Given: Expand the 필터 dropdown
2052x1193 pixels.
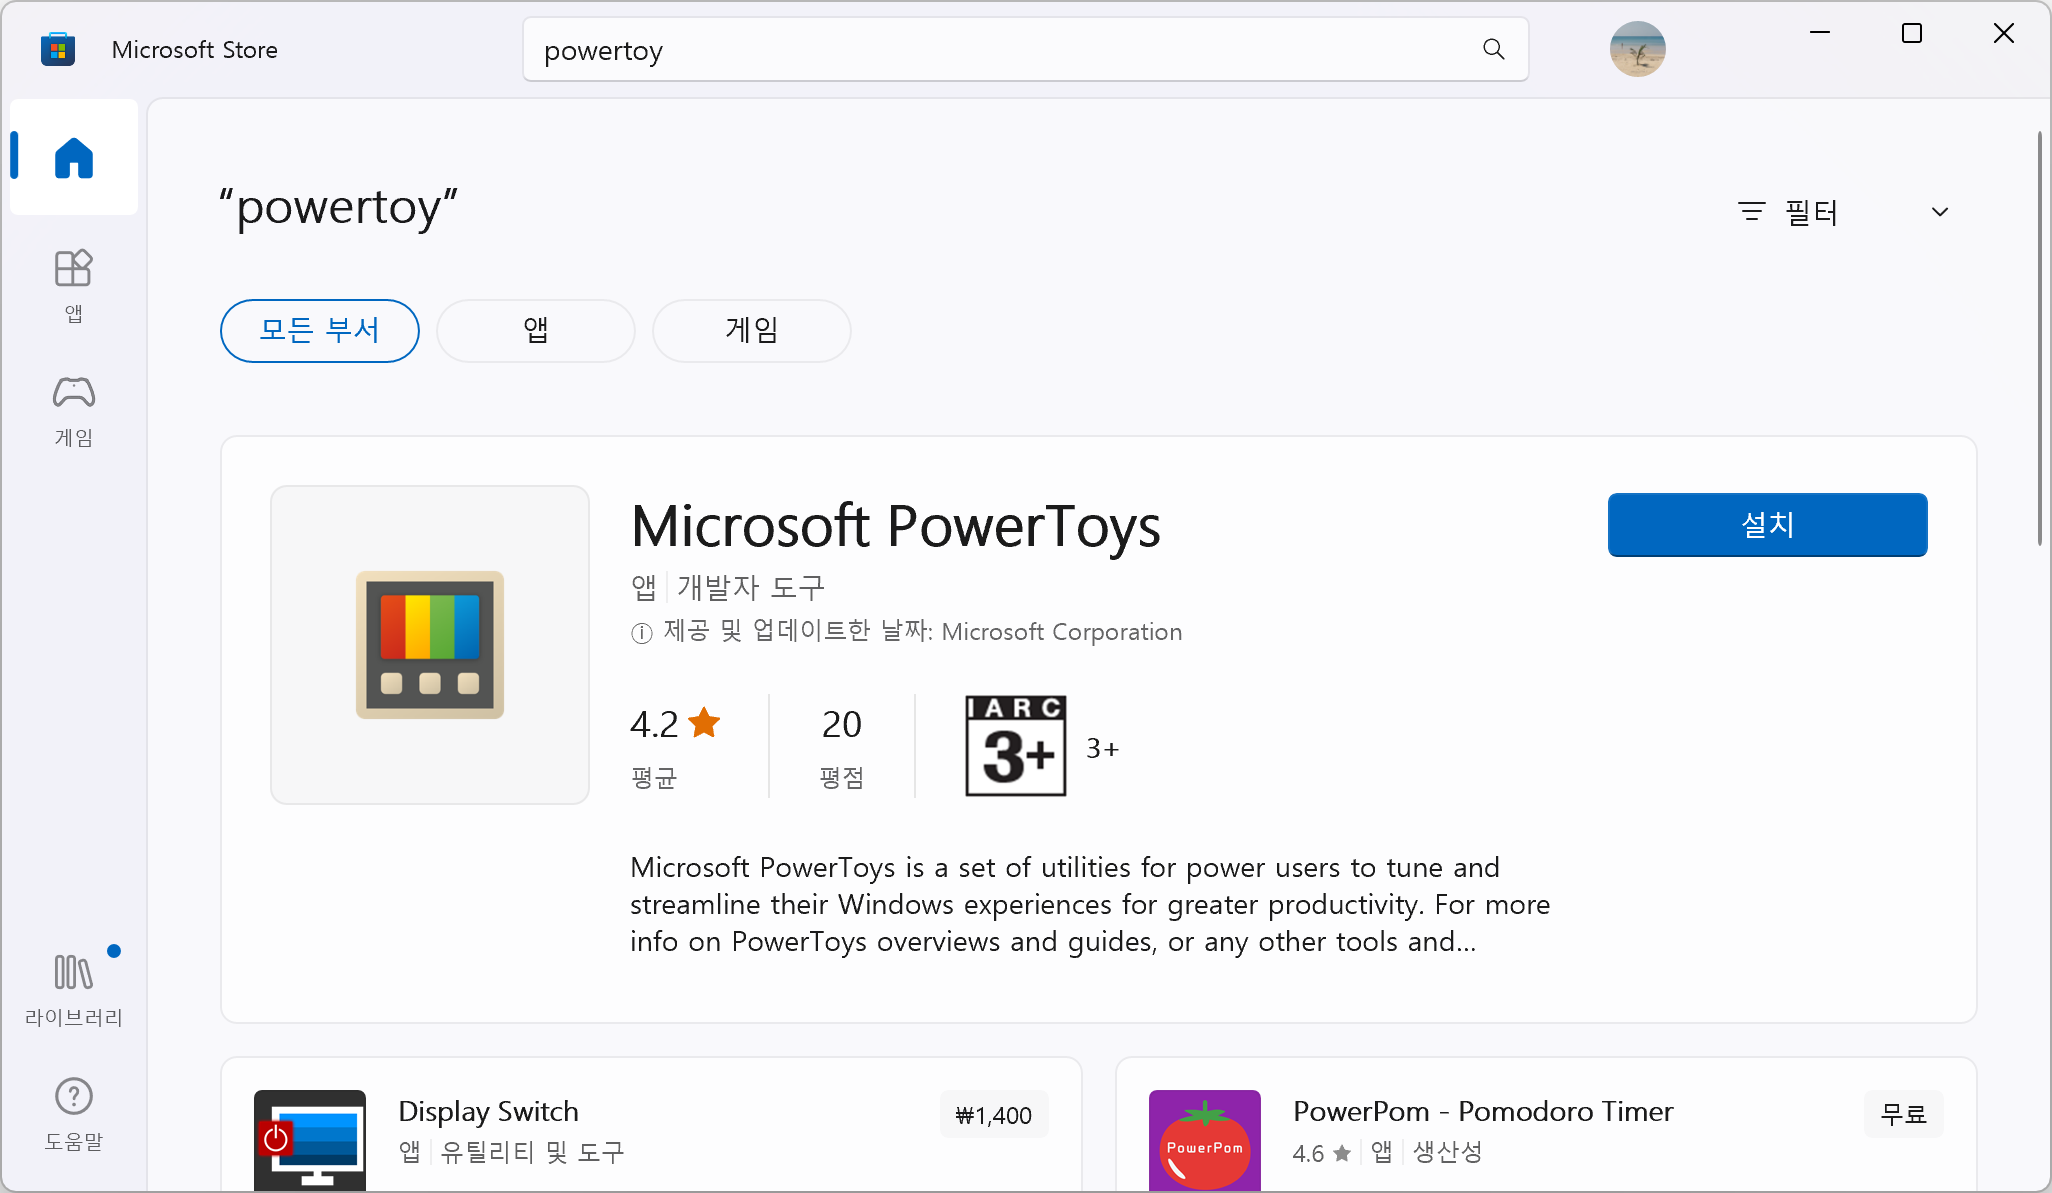Looking at the screenshot, I should click(1844, 212).
